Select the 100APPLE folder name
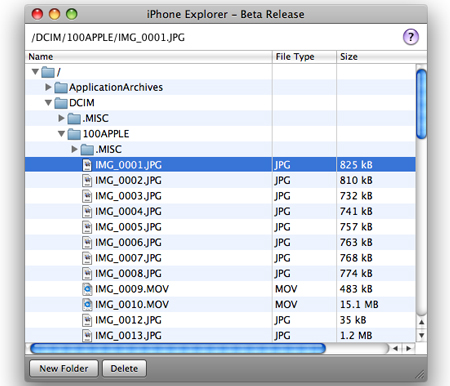Viewport: 450px width, 386px height. pyautogui.click(x=106, y=134)
